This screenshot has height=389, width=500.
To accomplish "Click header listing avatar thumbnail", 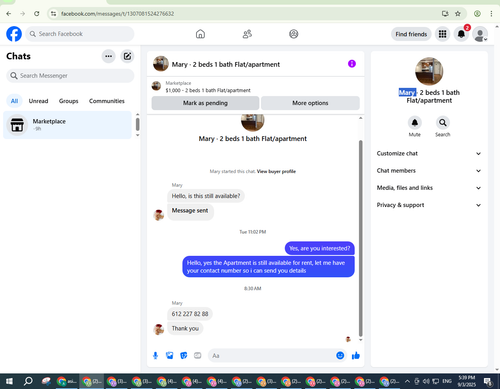I will click(x=160, y=64).
